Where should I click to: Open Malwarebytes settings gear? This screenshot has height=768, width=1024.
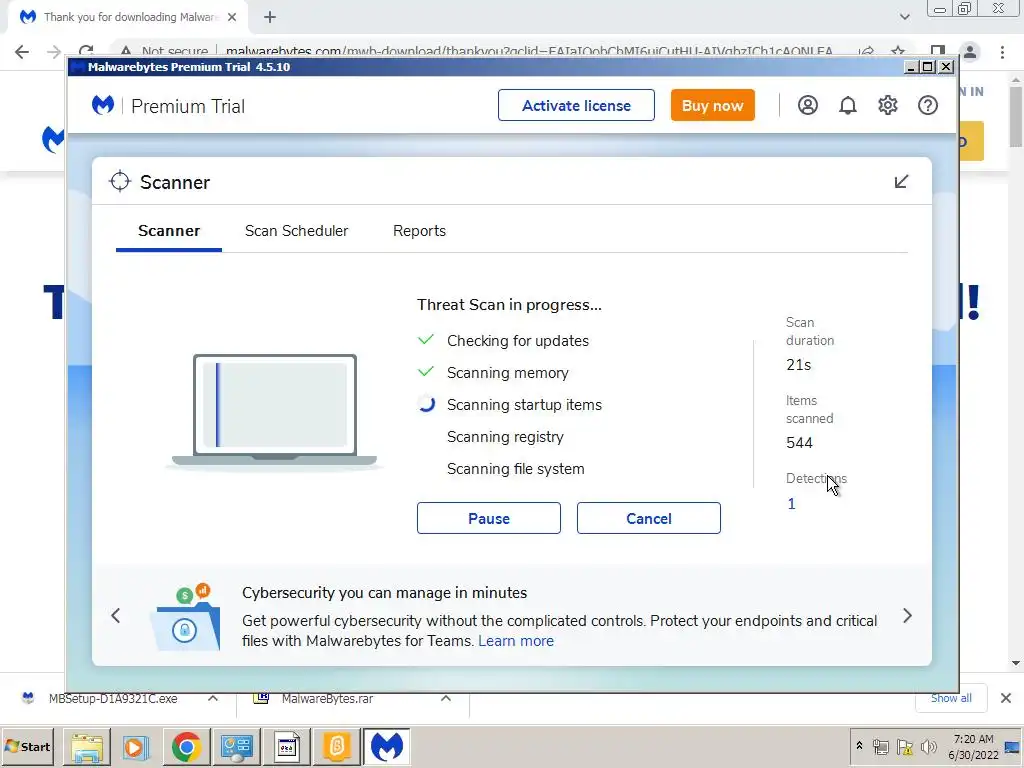click(x=888, y=105)
